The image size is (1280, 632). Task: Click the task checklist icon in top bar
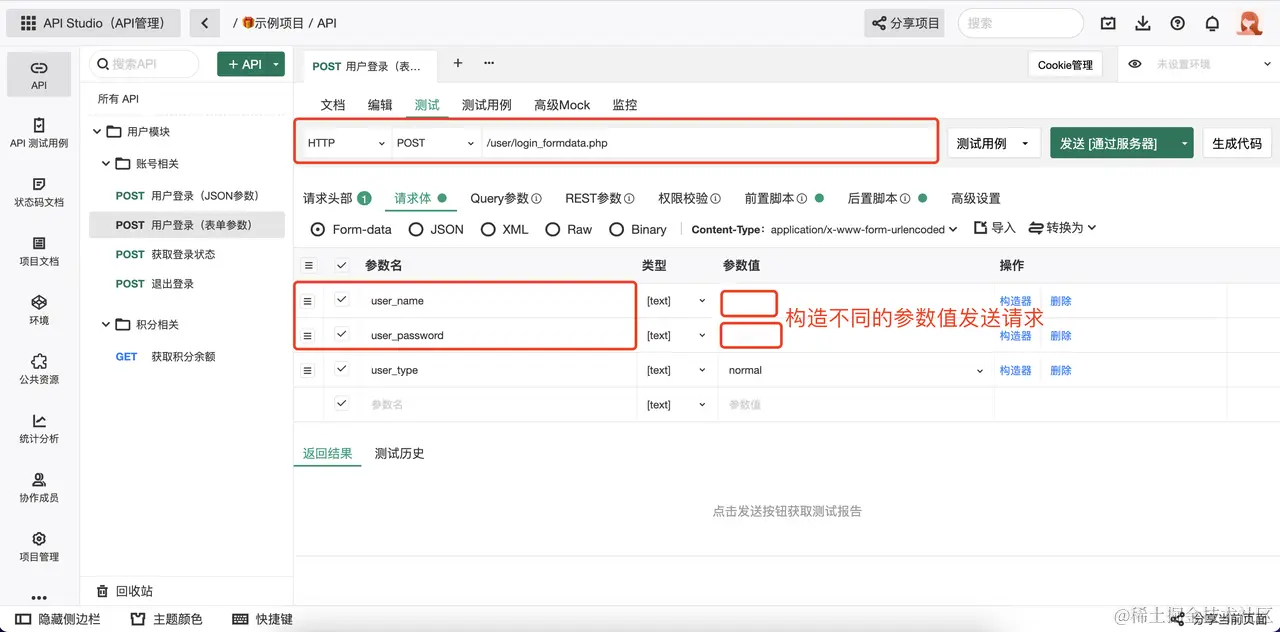[x=1108, y=23]
